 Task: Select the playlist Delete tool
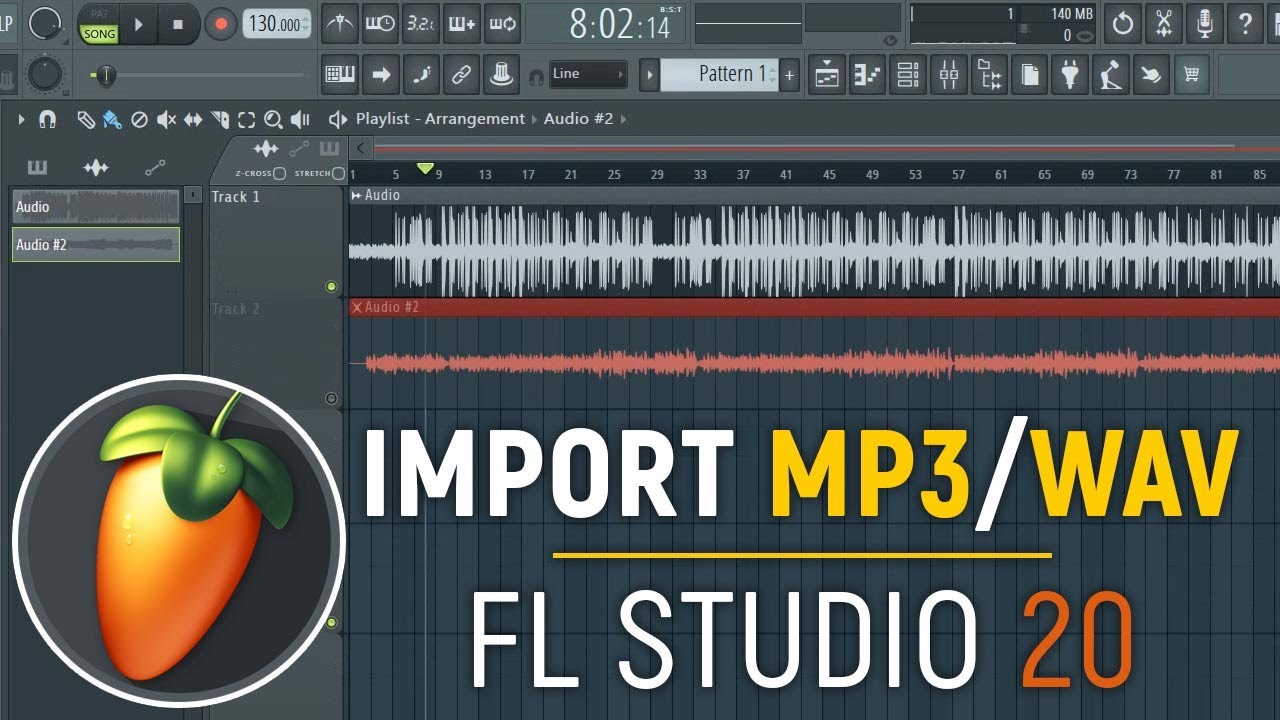[x=140, y=120]
